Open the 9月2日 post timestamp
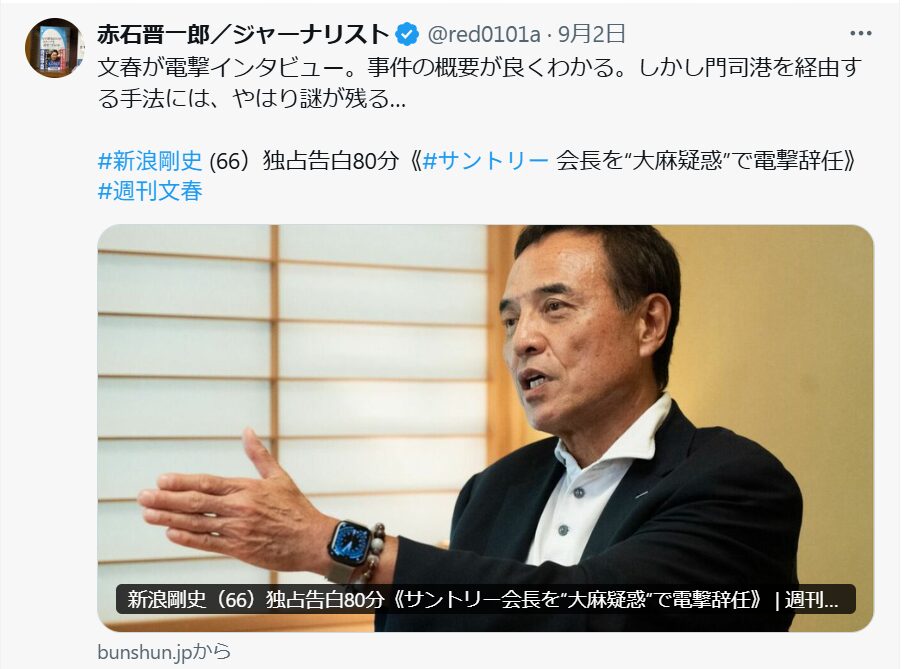924x669 pixels. 592,34
